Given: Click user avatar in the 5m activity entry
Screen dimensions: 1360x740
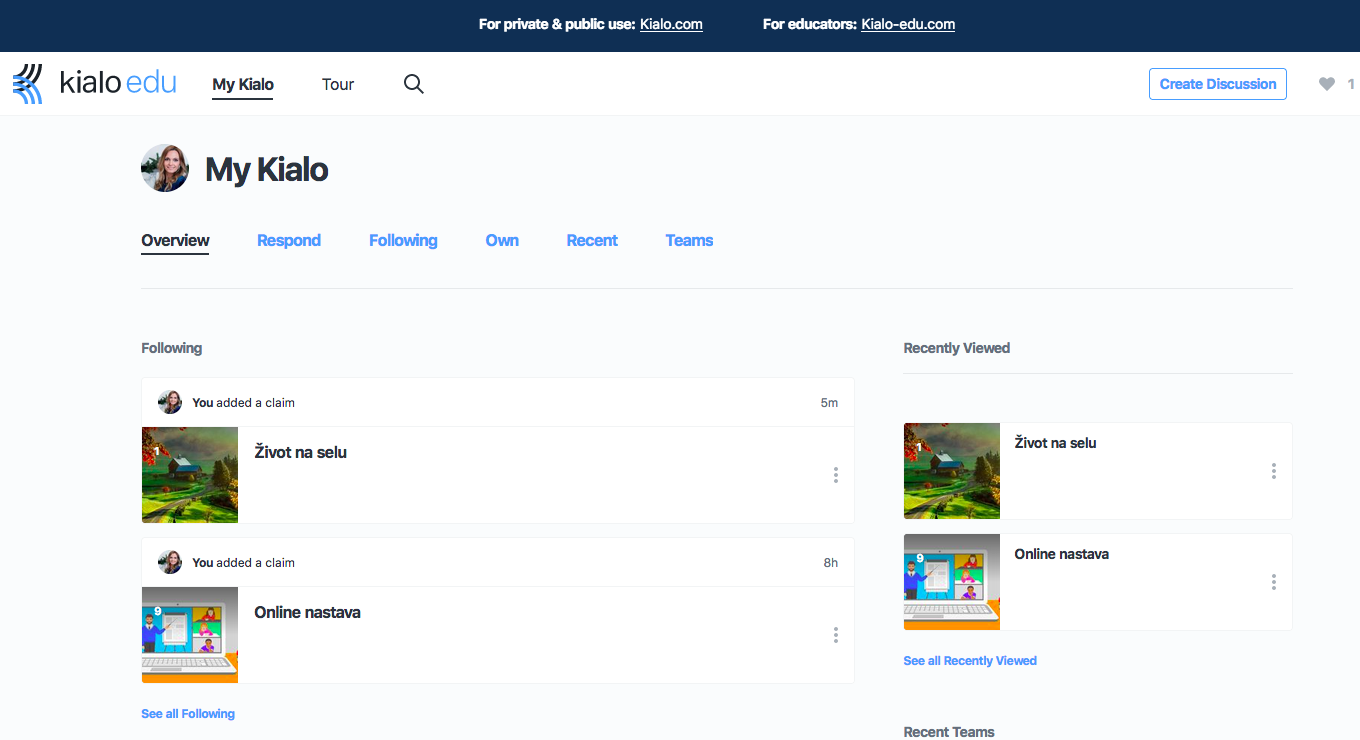Looking at the screenshot, I should [x=170, y=402].
